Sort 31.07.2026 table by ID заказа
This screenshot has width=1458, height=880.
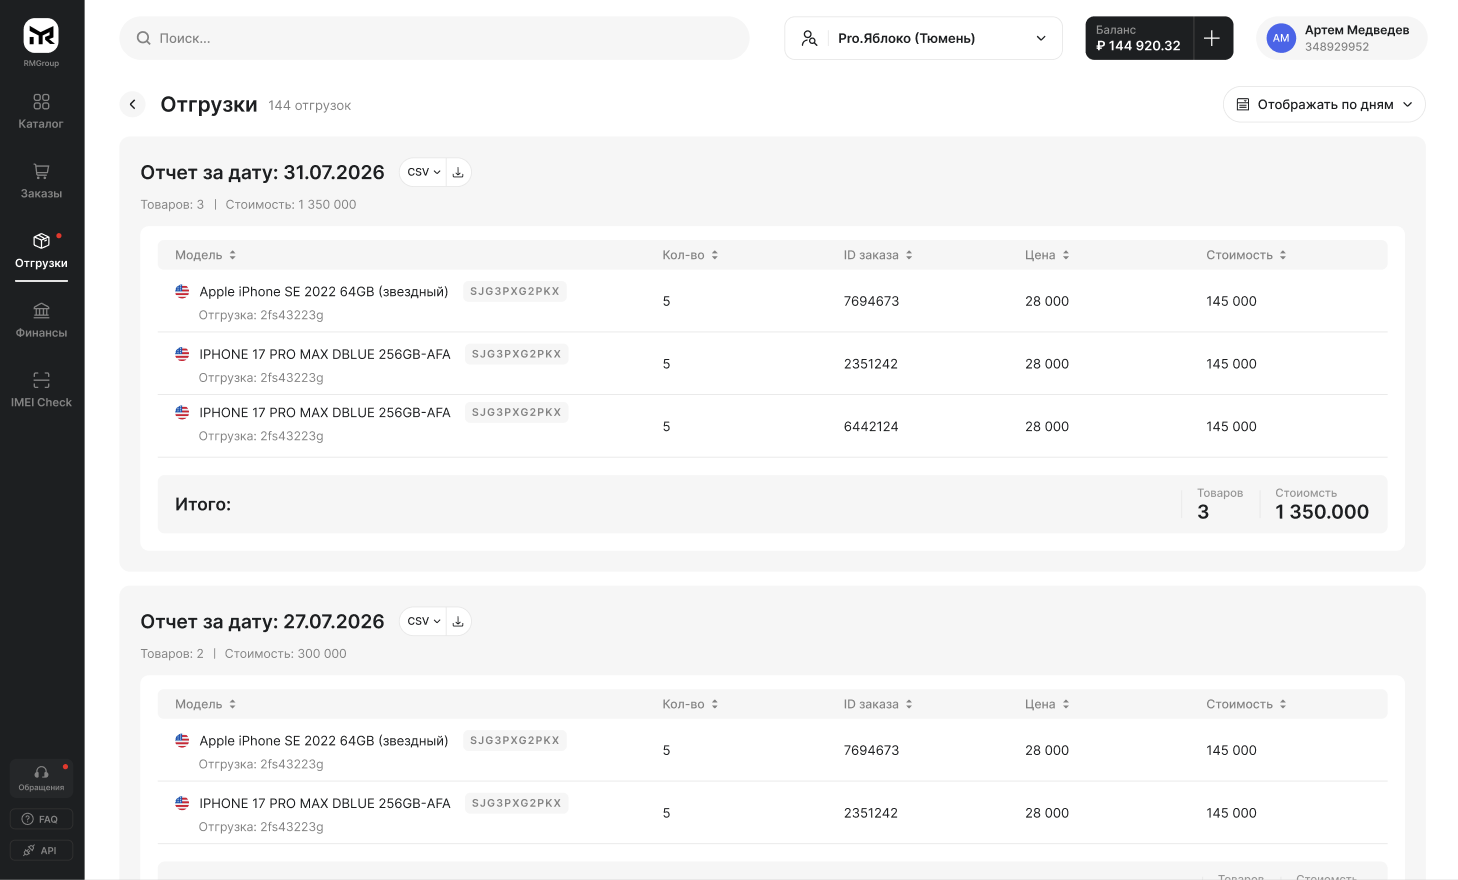(878, 255)
